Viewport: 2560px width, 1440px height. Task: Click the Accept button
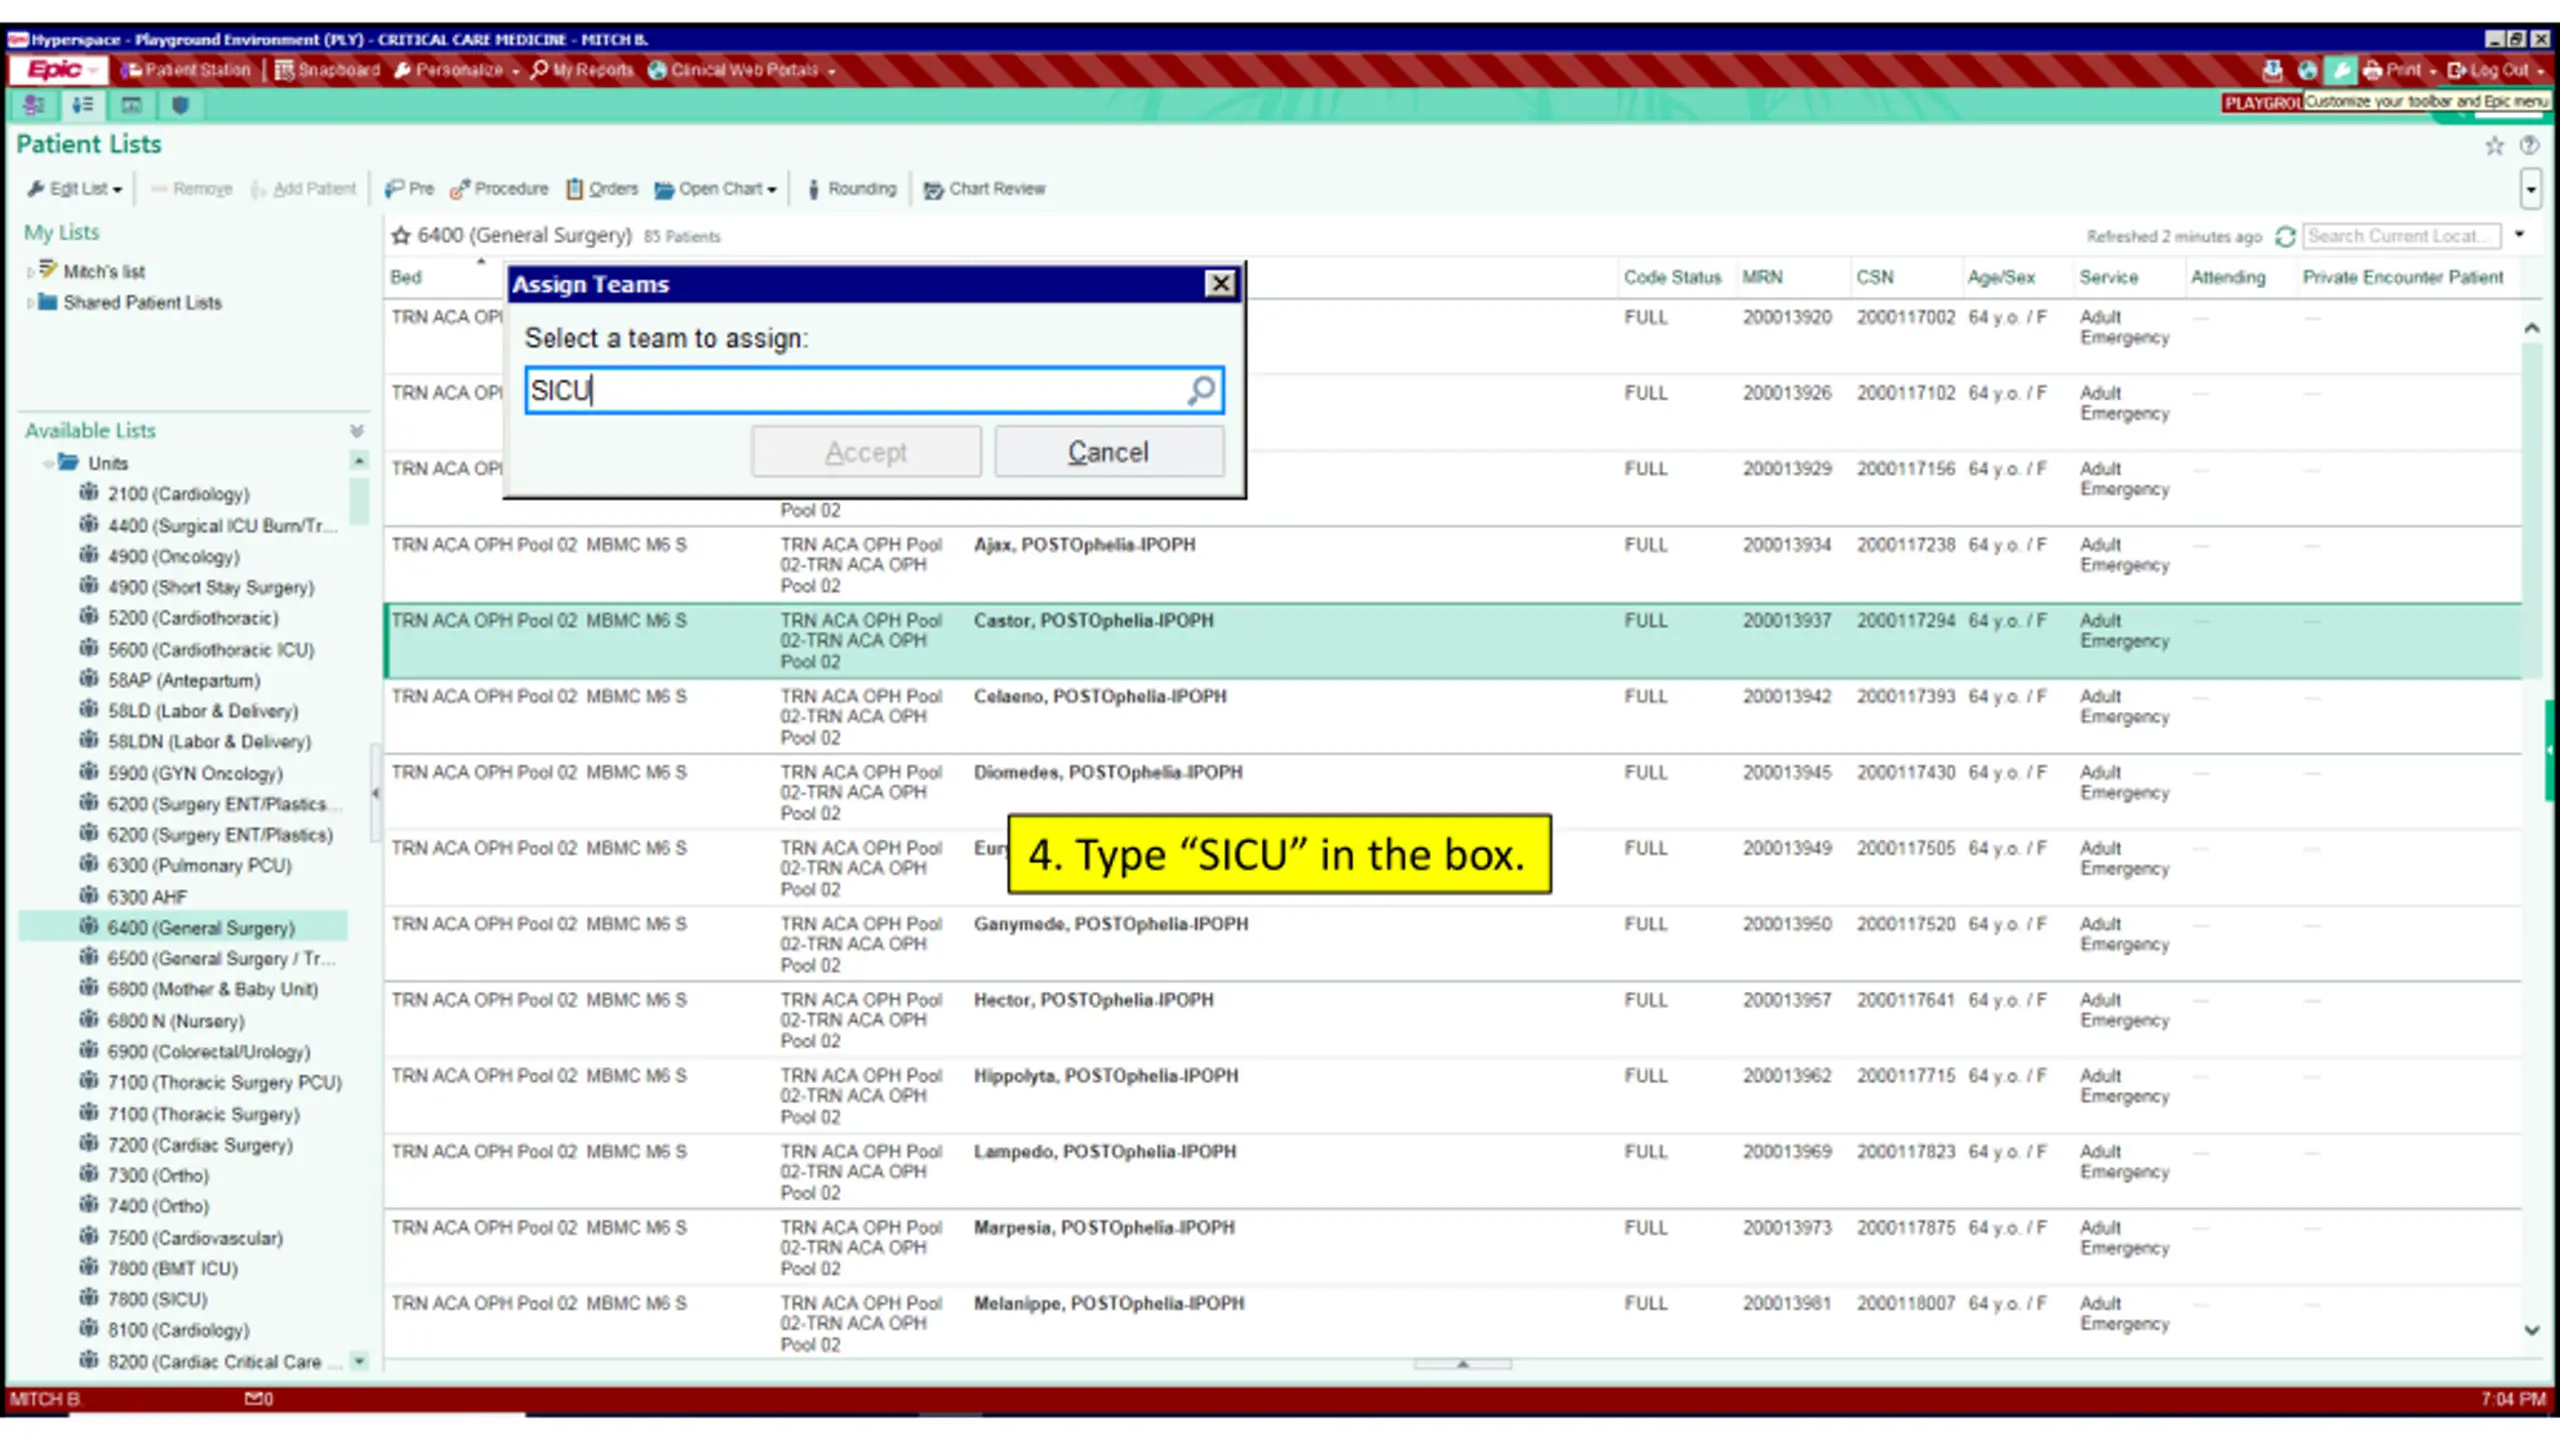[866, 452]
